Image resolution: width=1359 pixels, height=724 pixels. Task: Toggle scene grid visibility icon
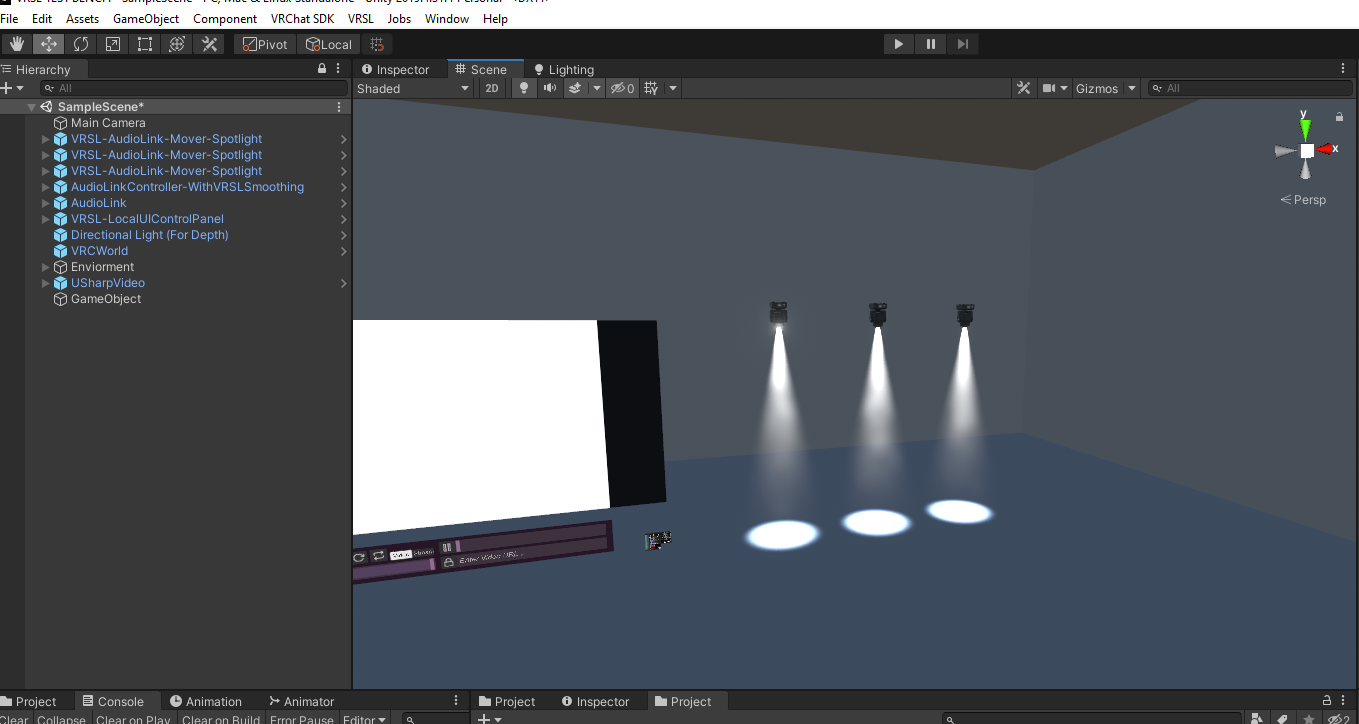(652, 88)
